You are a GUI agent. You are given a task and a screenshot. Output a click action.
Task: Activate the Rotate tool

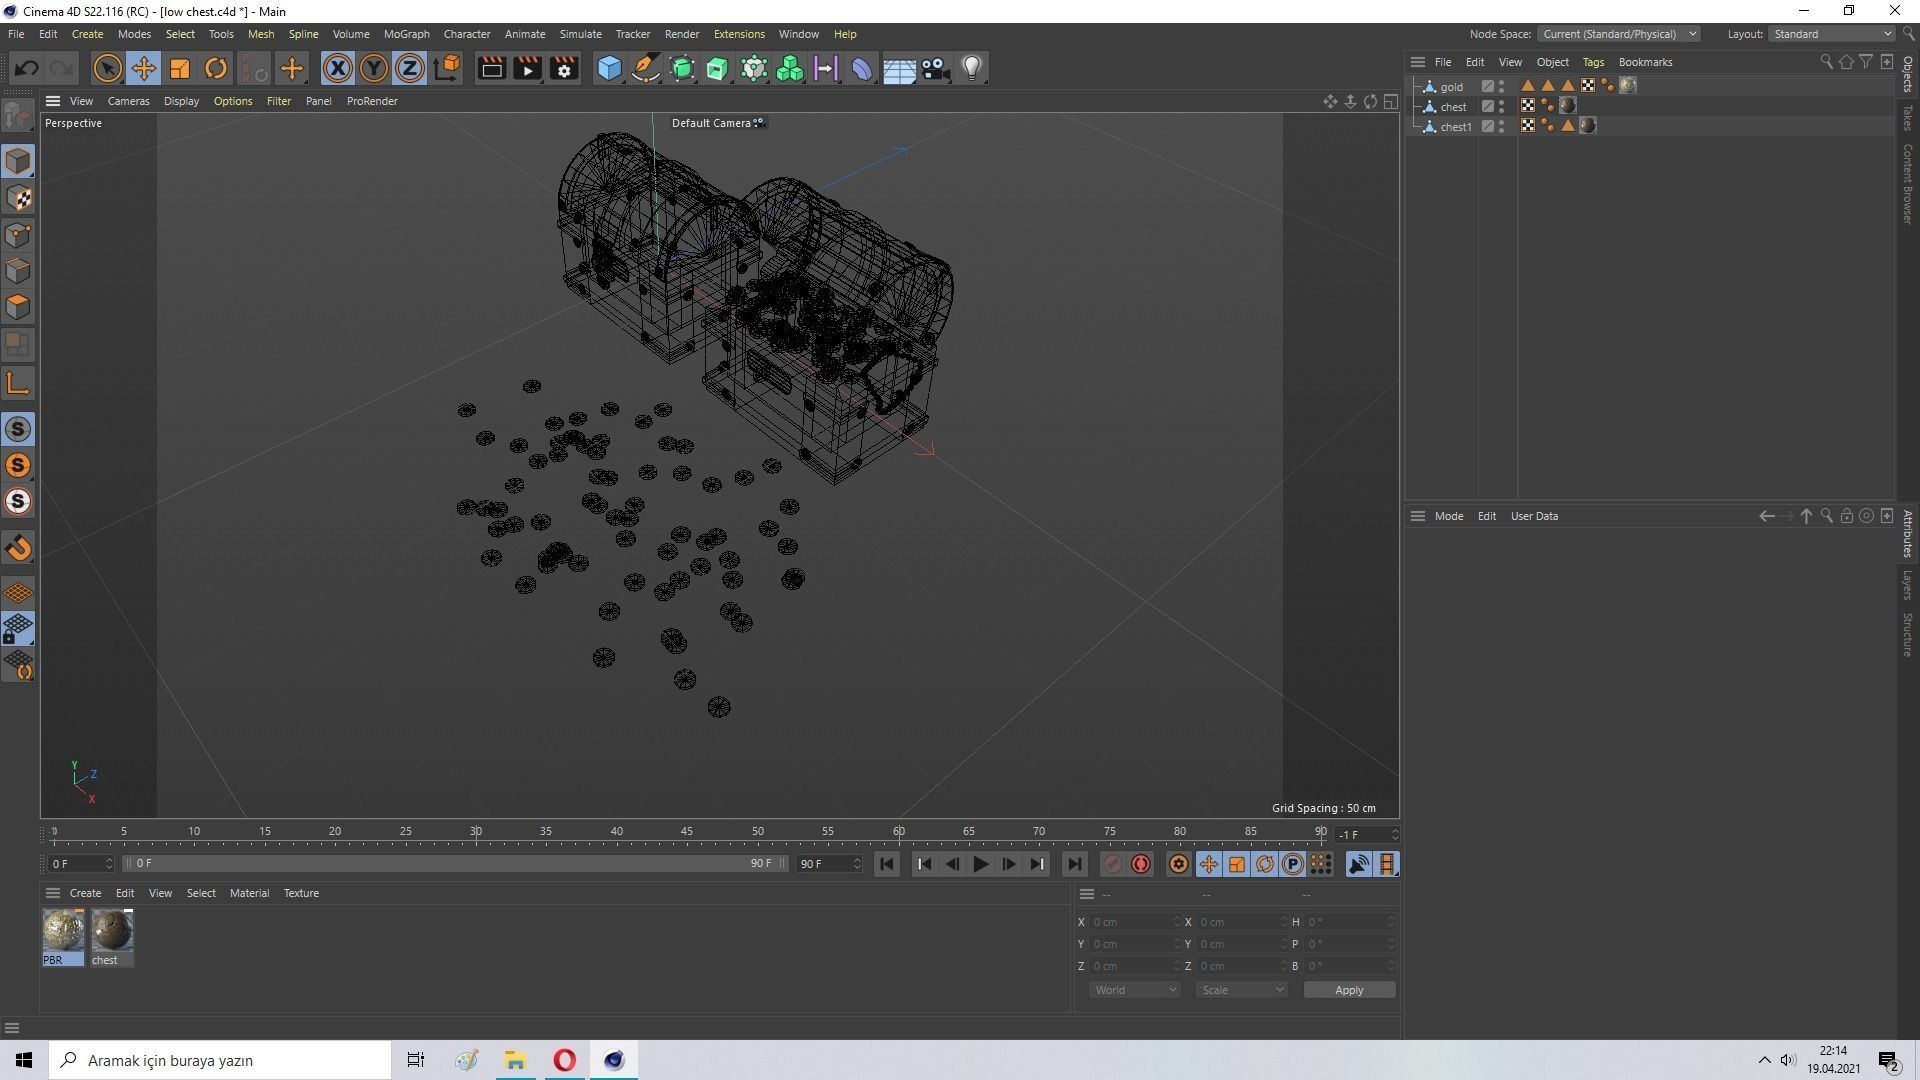(x=216, y=68)
